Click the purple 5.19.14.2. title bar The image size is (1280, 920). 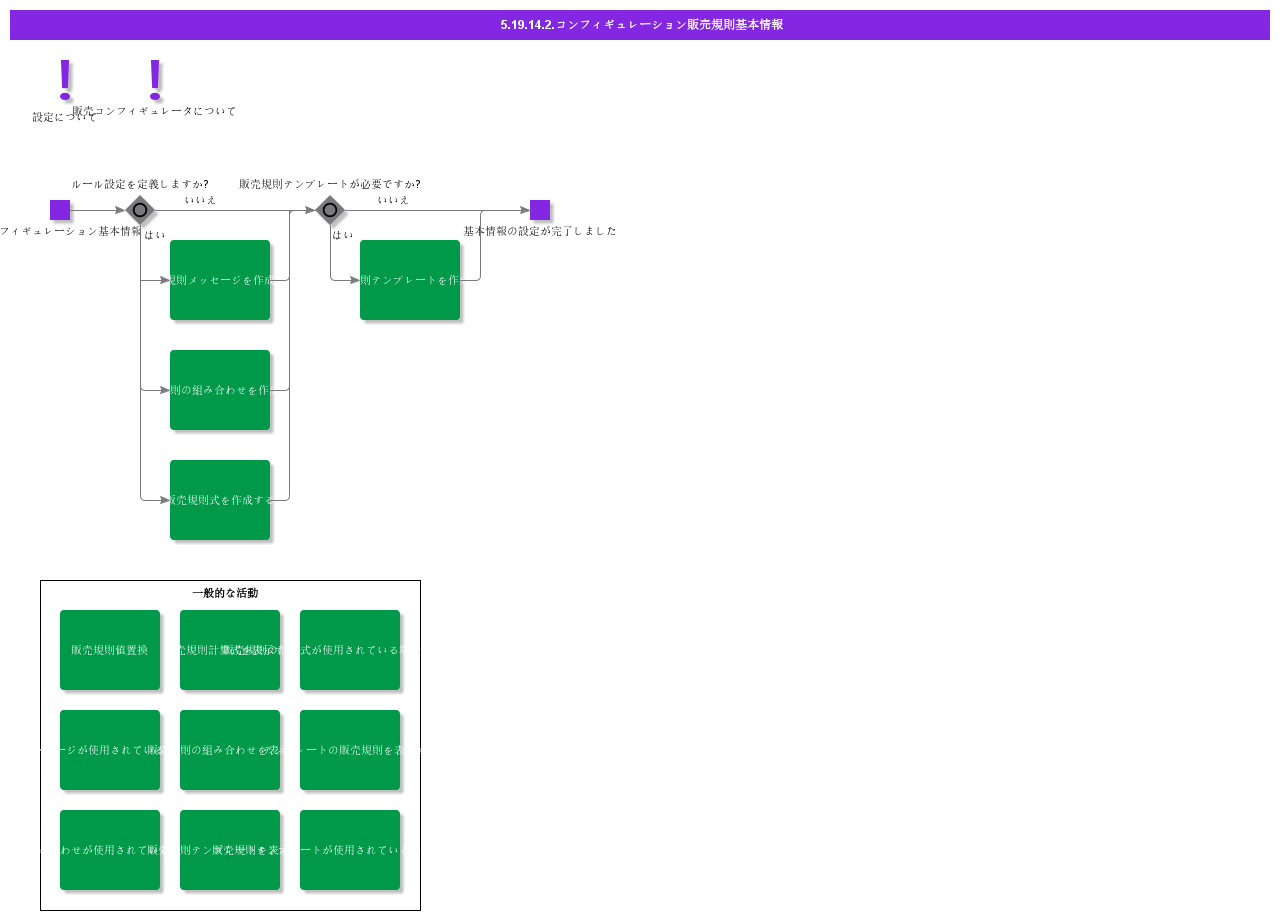640,25
